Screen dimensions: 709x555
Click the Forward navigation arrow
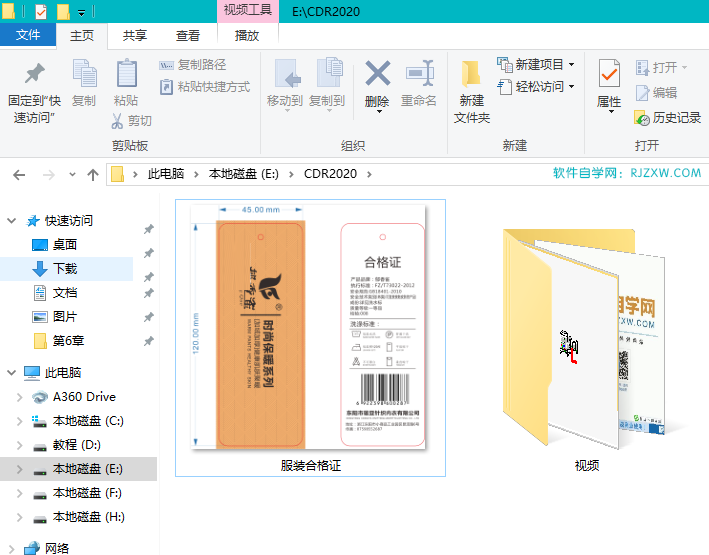pos(48,175)
